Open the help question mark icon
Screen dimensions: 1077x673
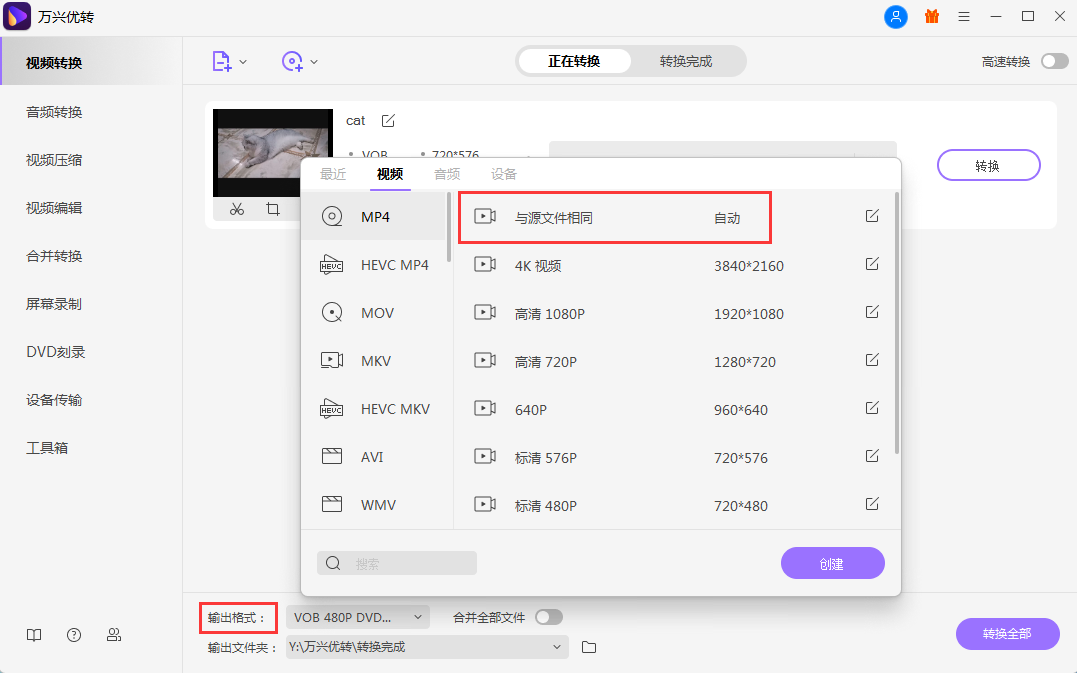click(74, 635)
